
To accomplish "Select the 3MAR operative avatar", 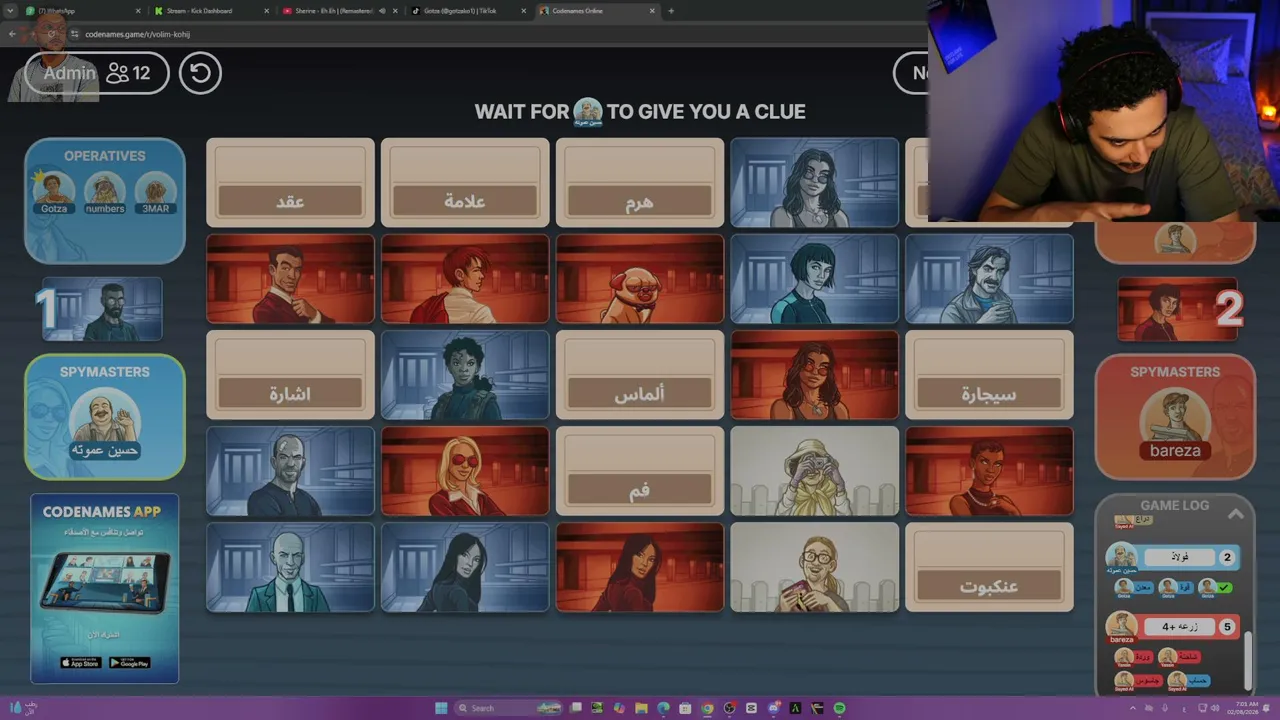I will [156, 192].
